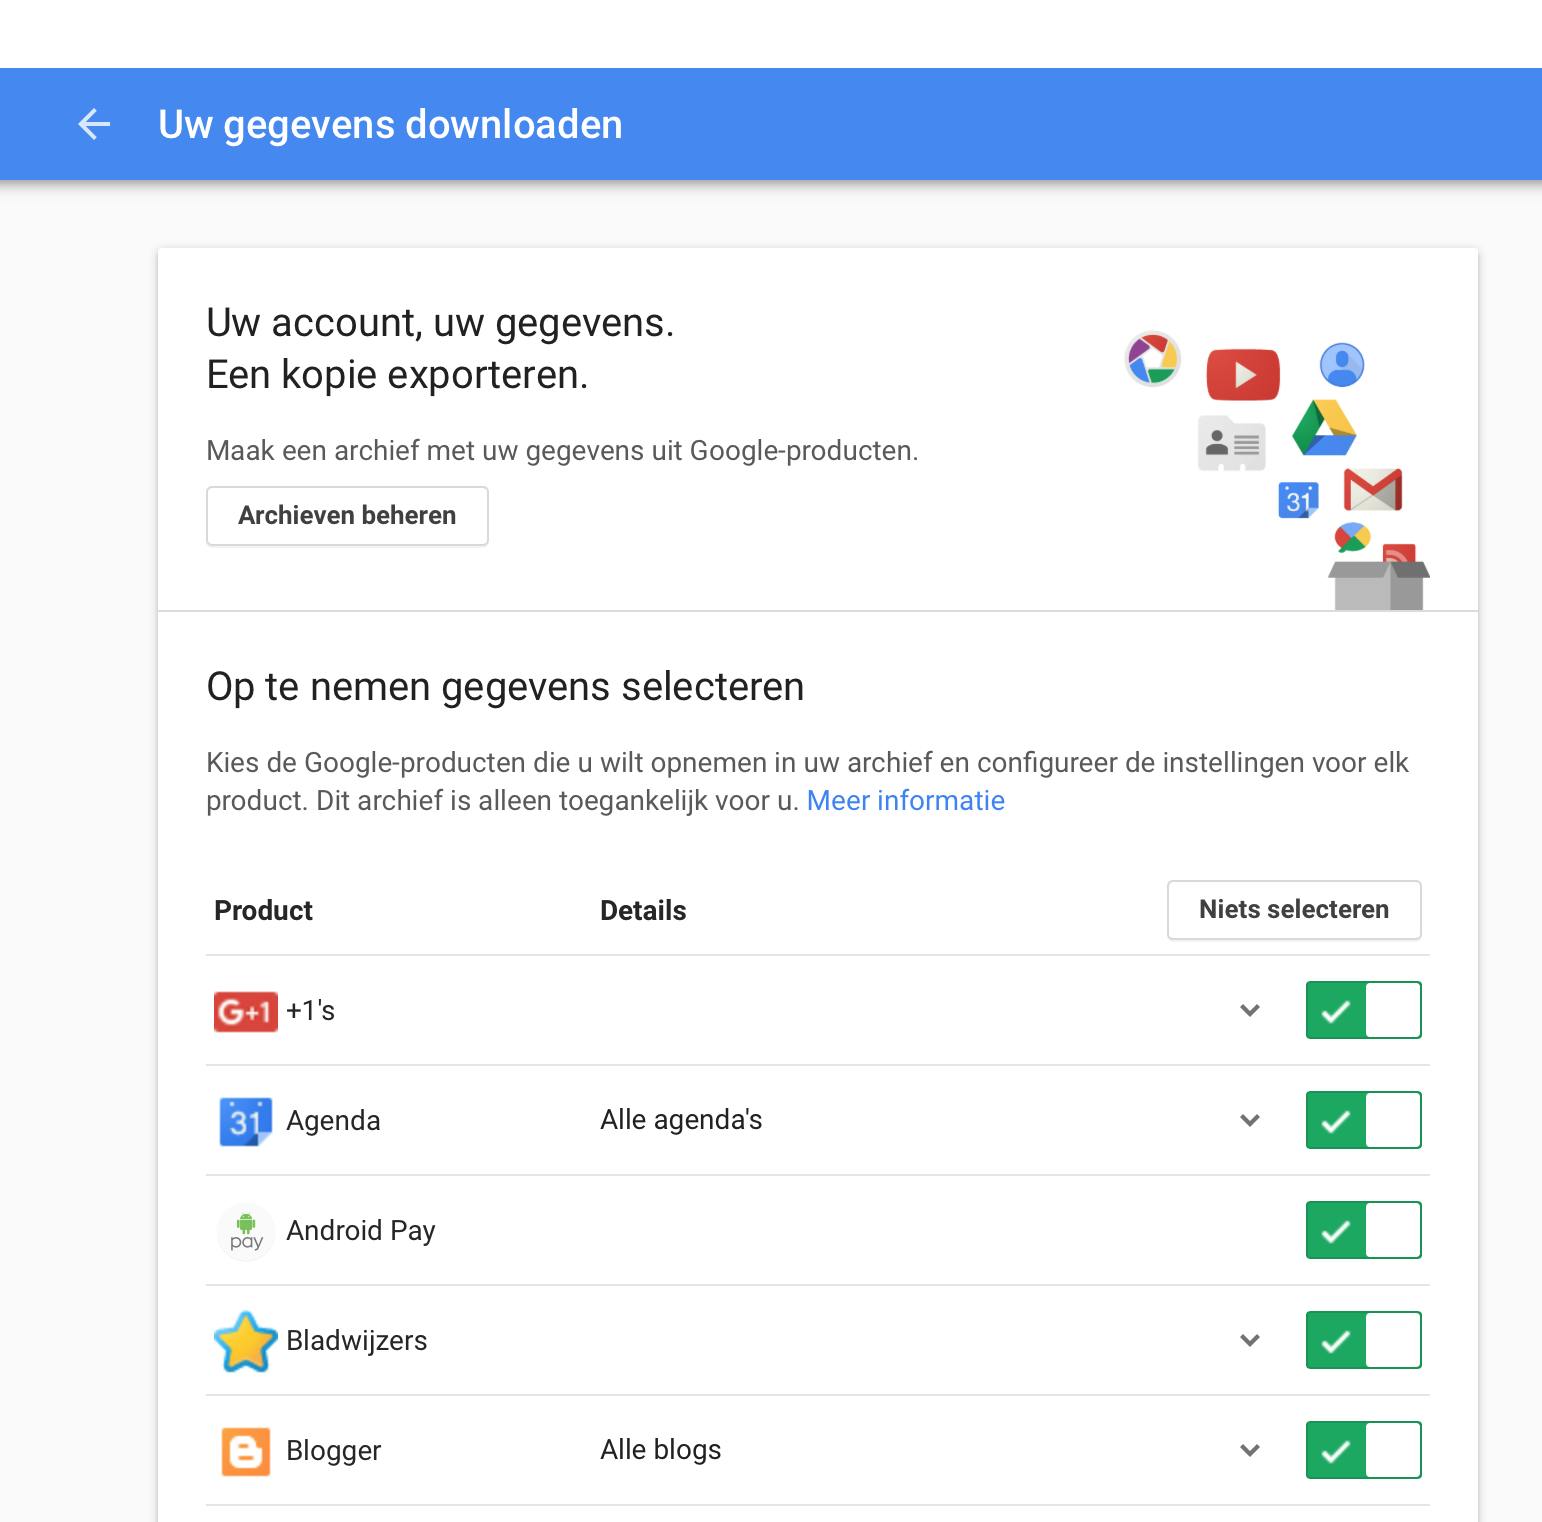Click the Agenda calendar icon in the list
1542x1522 pixels.
pos(245,1121)
